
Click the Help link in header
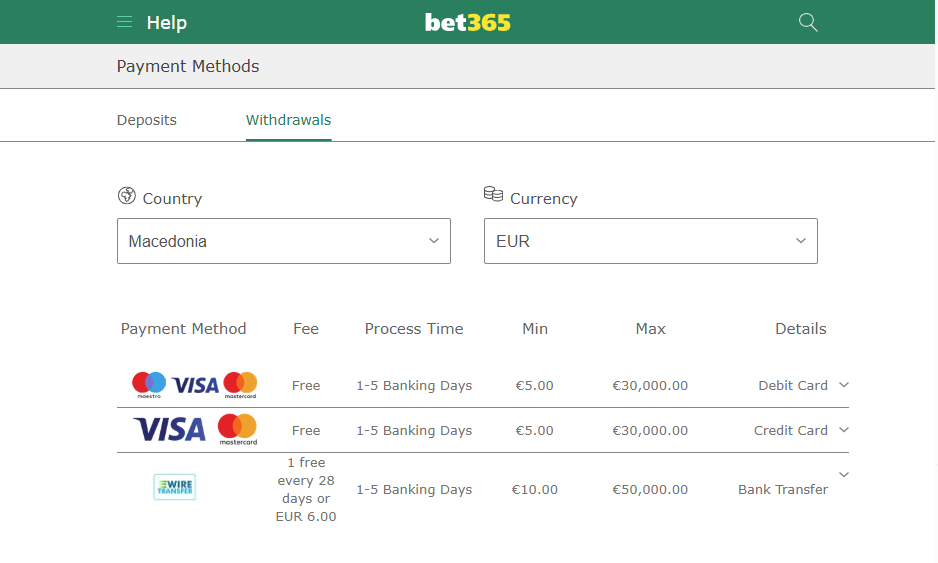coord(167,23)
